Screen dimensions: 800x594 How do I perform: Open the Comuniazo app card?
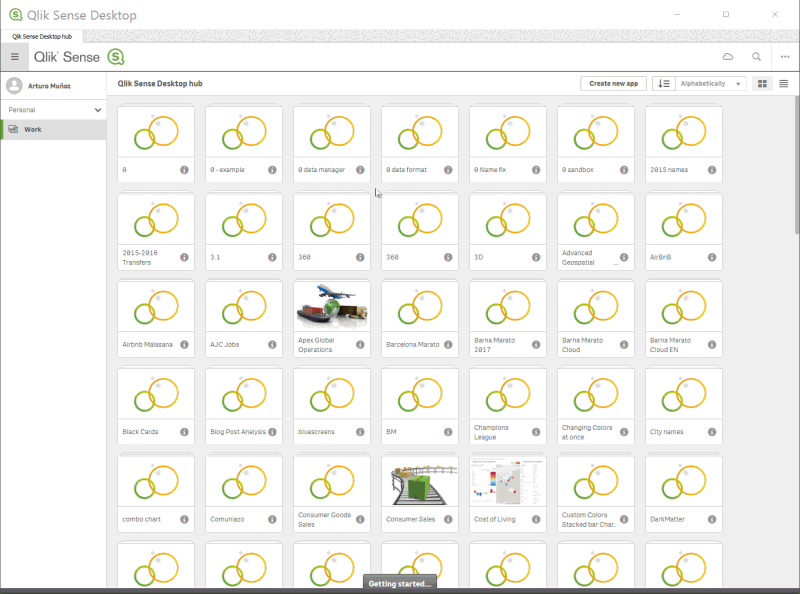coord(243,493)
